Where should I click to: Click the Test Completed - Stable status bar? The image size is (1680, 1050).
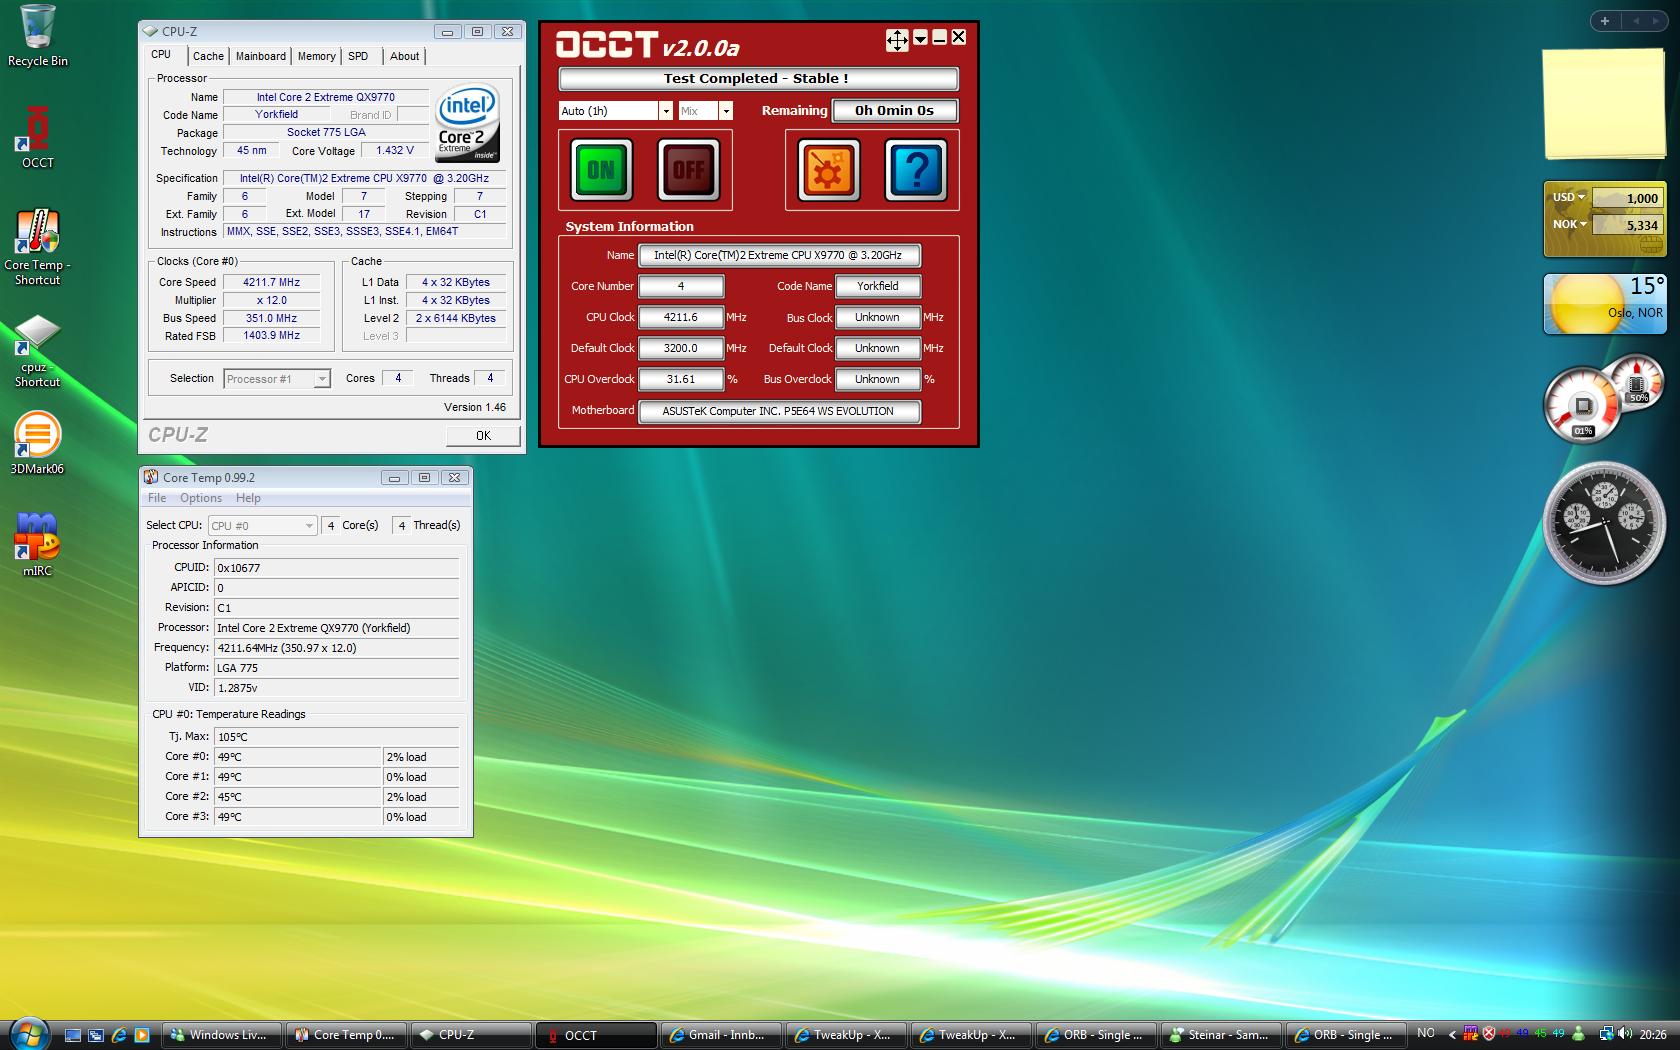[758, 79]
